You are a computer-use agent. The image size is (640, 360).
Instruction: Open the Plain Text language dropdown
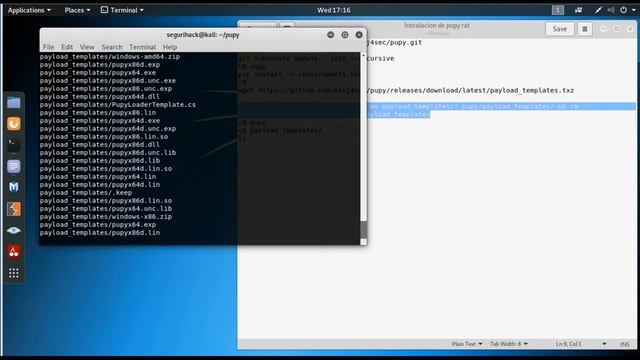click(x=467, y=344)
